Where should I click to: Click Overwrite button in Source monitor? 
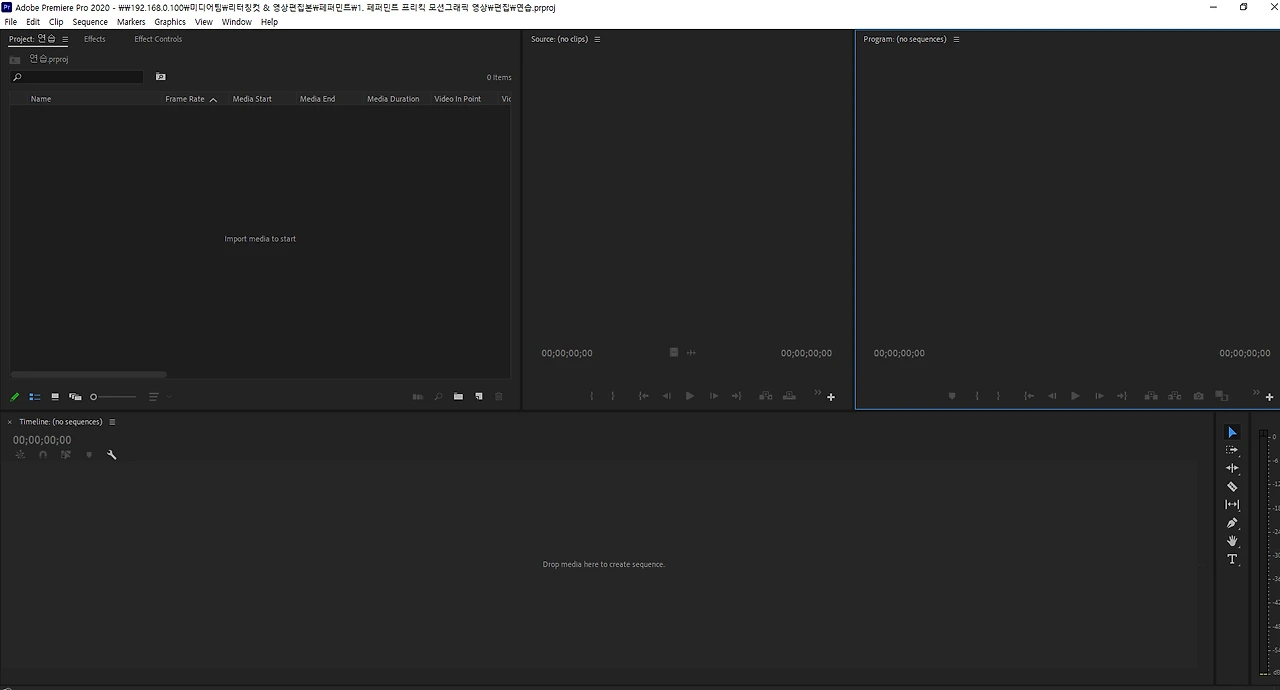(790, 396)
